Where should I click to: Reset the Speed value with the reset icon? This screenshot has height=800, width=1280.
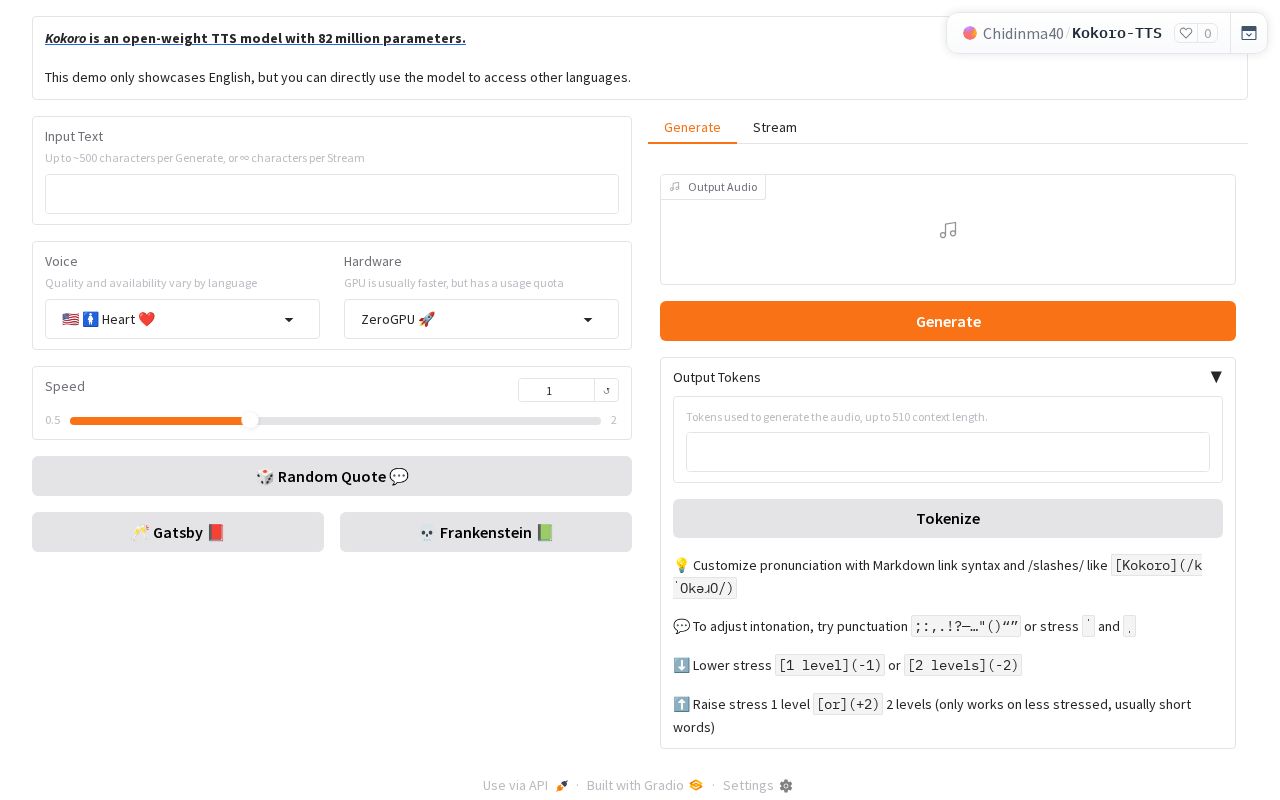pos(607,390)
